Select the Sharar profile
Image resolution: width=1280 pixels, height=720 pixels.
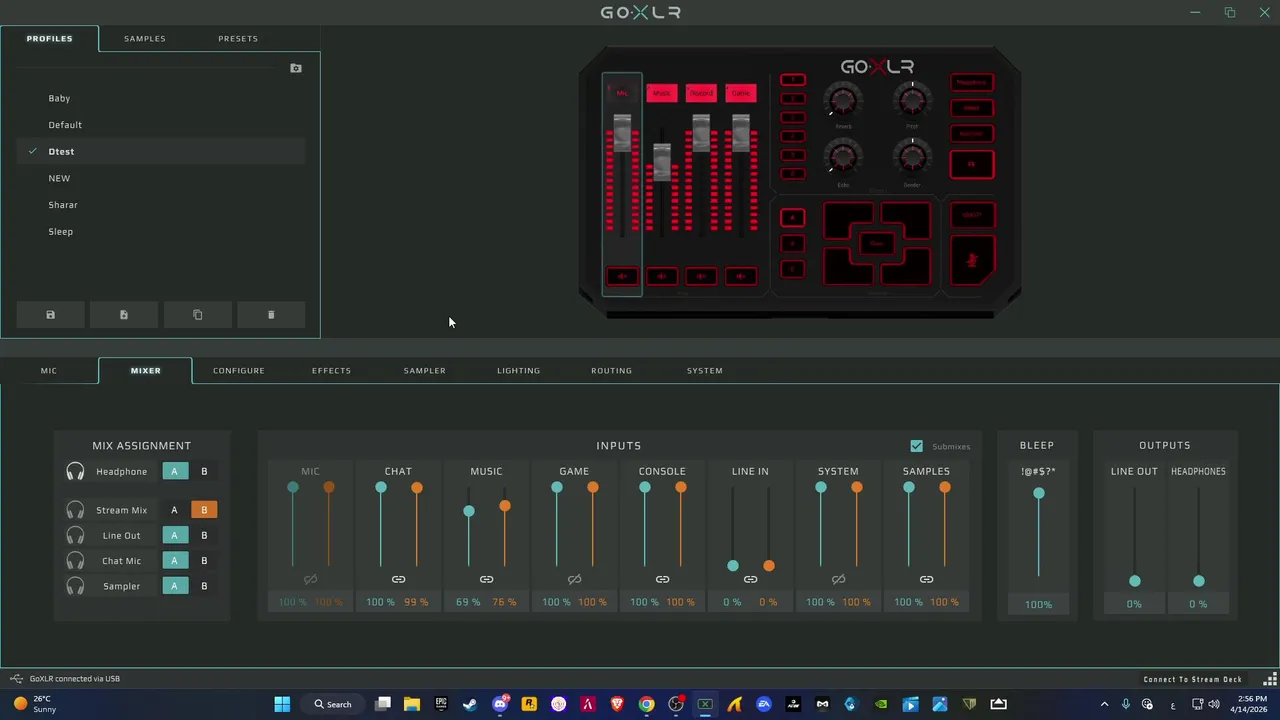pyautogui.click(x=161, y=205)
